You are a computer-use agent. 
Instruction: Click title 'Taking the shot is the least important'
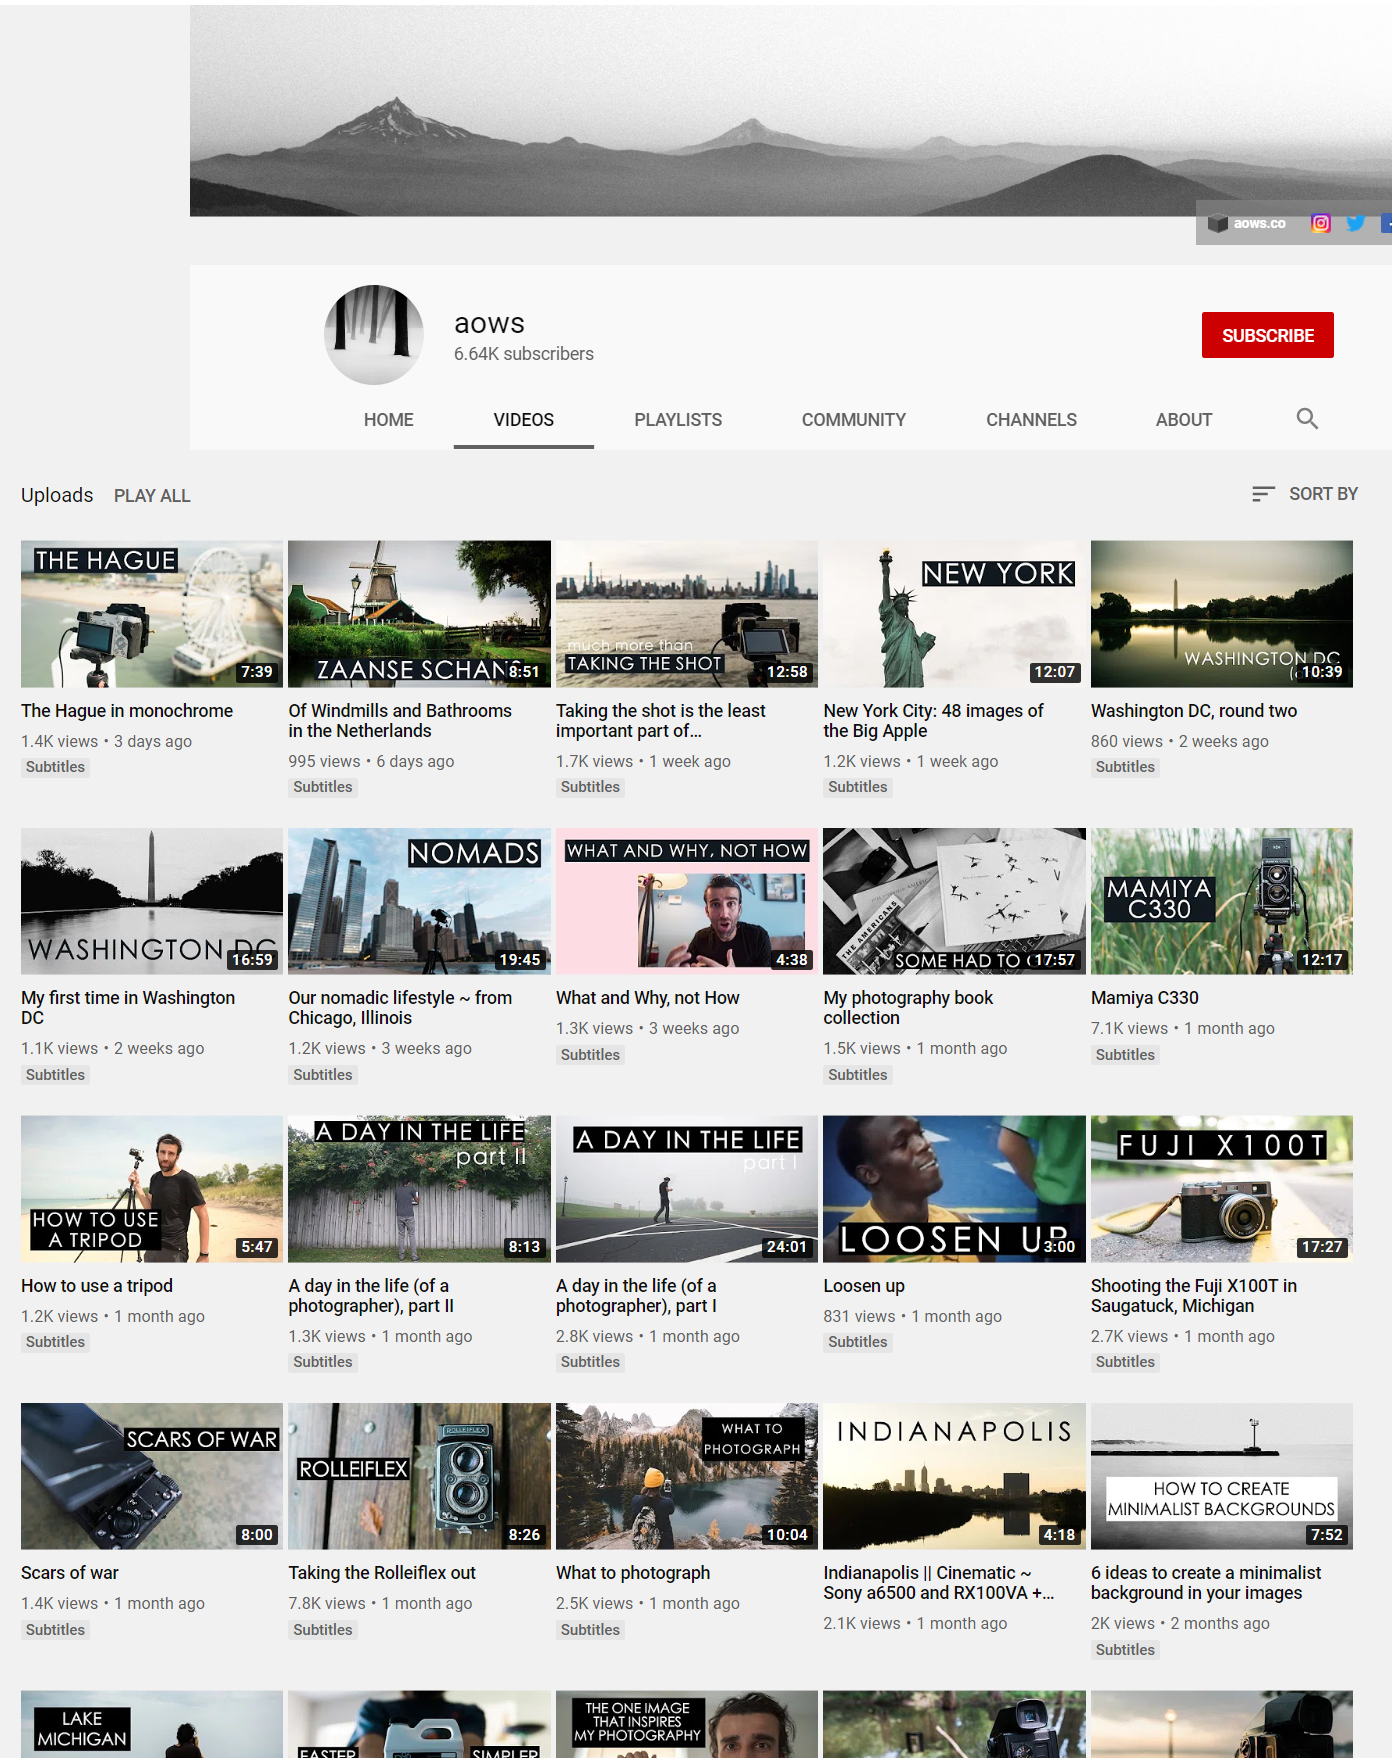point(661,721)
